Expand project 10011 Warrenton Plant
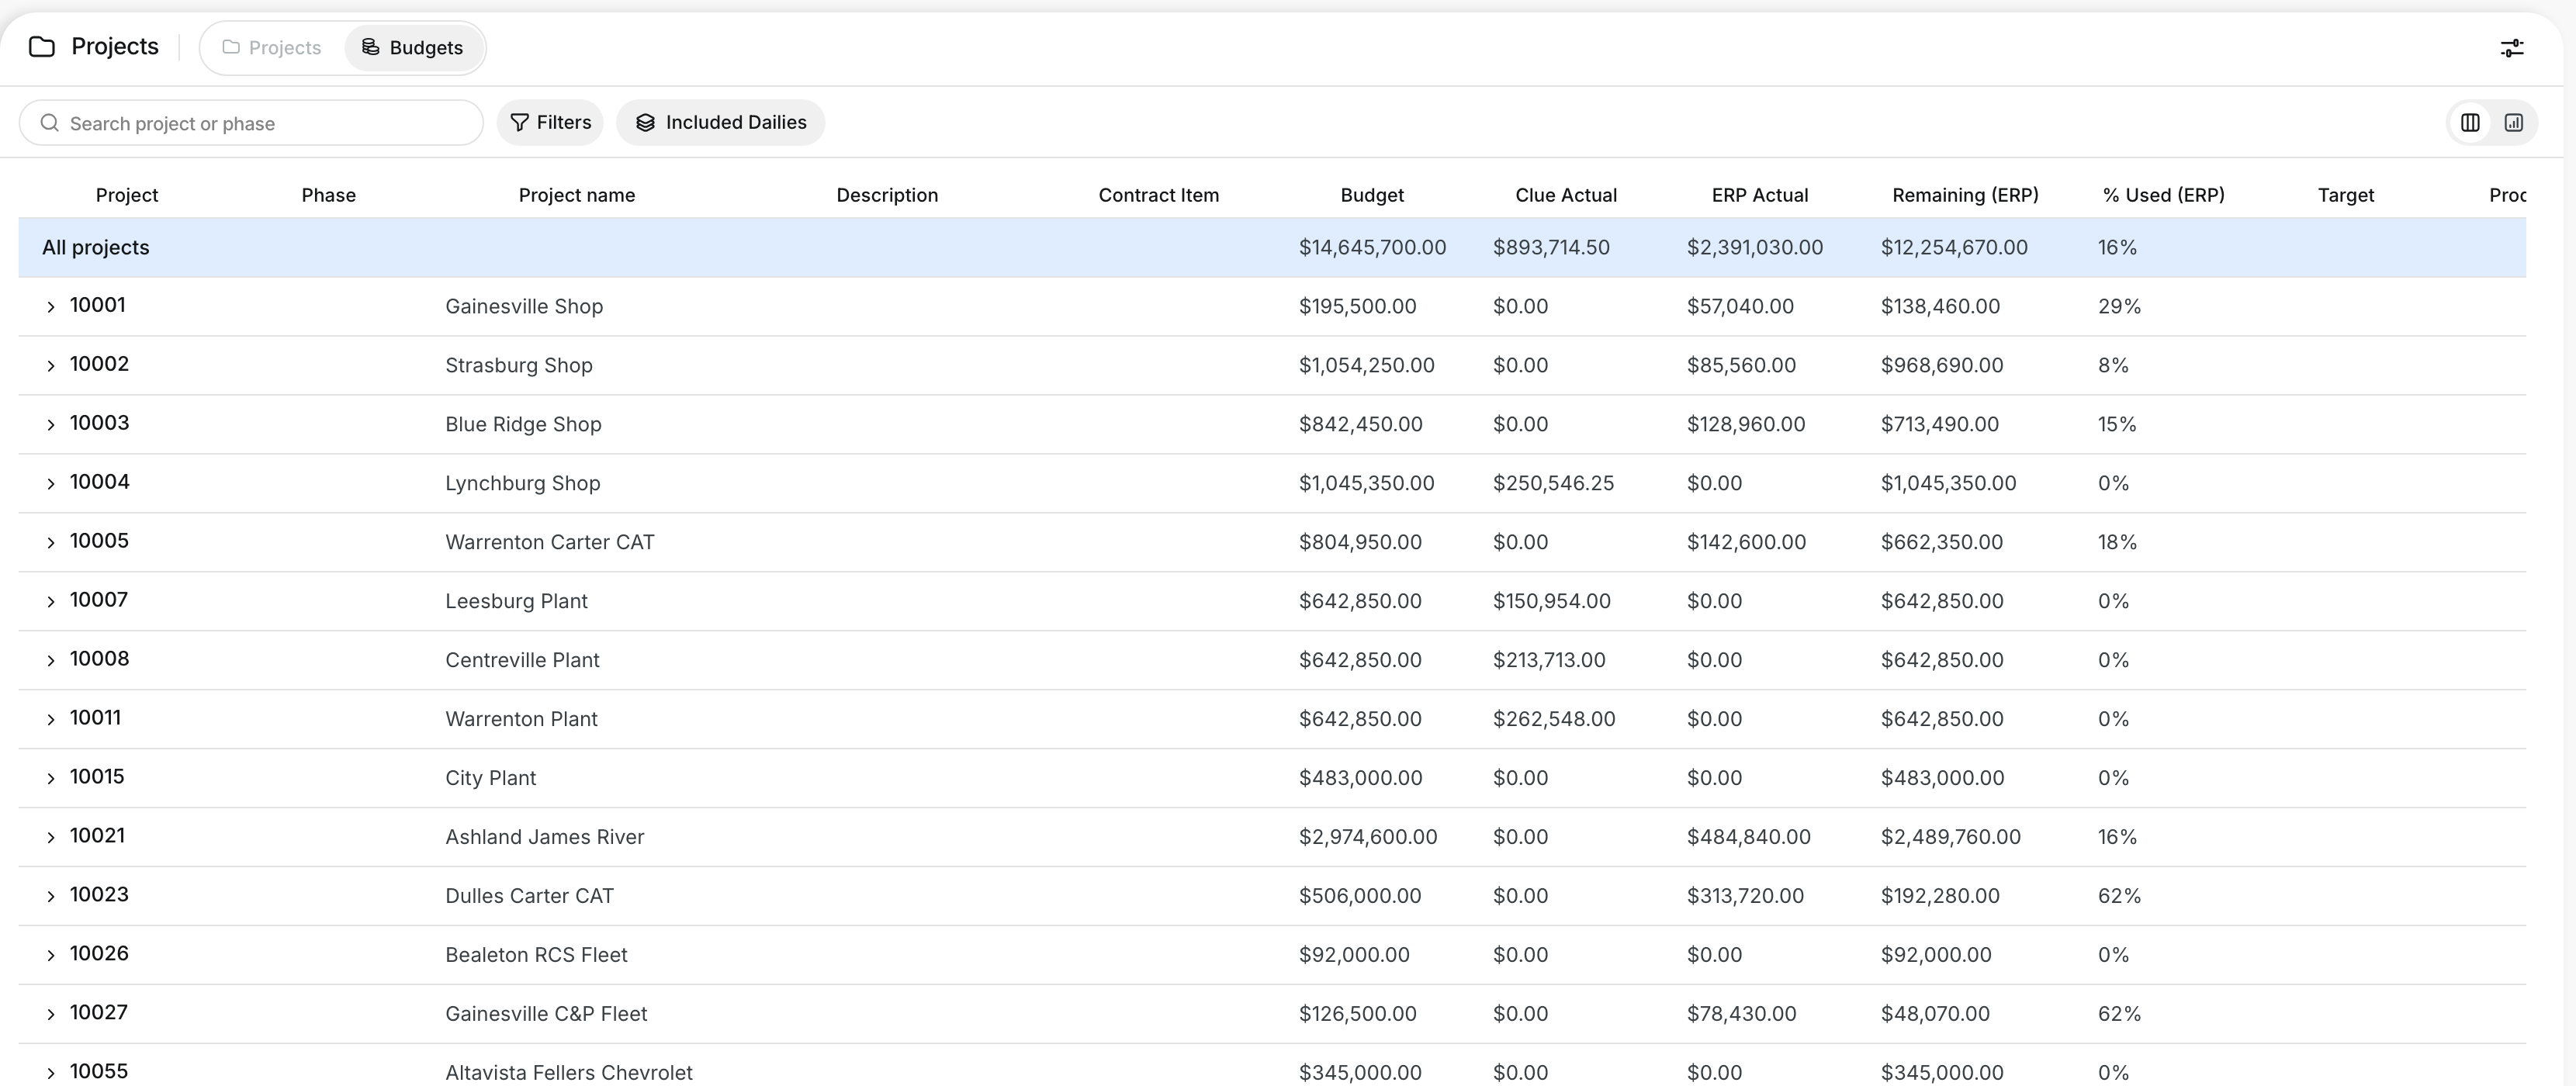This screenshot has width=2576, height=1086. click(x=51, y=720)
